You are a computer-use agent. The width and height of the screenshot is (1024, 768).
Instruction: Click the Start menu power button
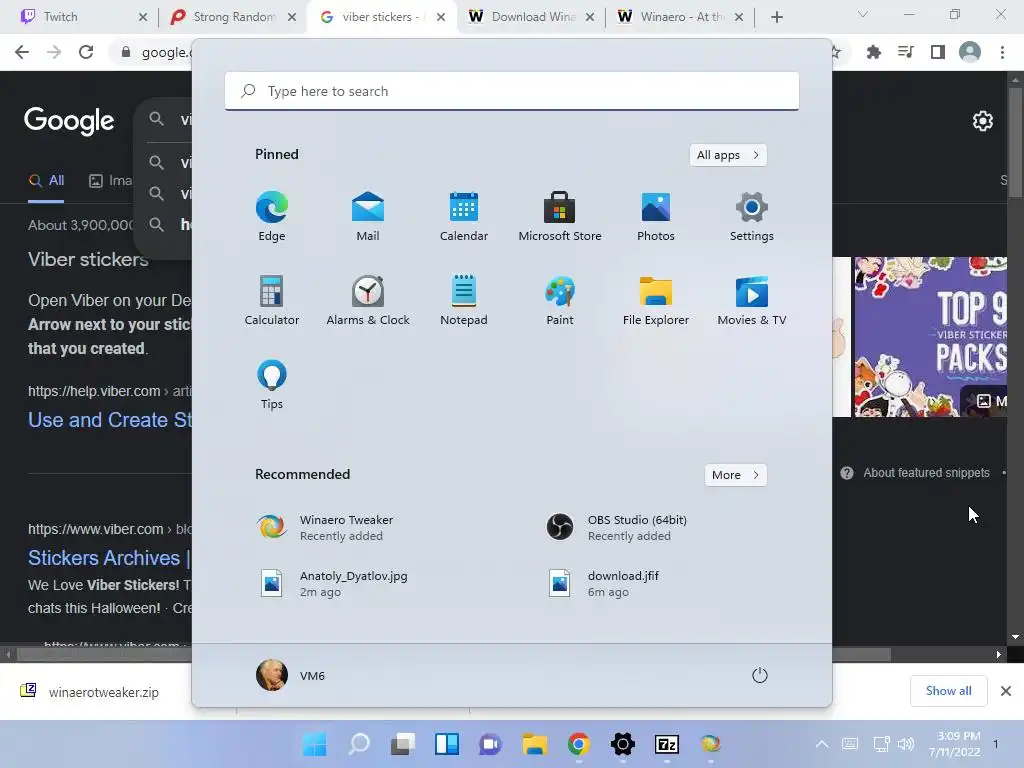[x=760, y=675]
